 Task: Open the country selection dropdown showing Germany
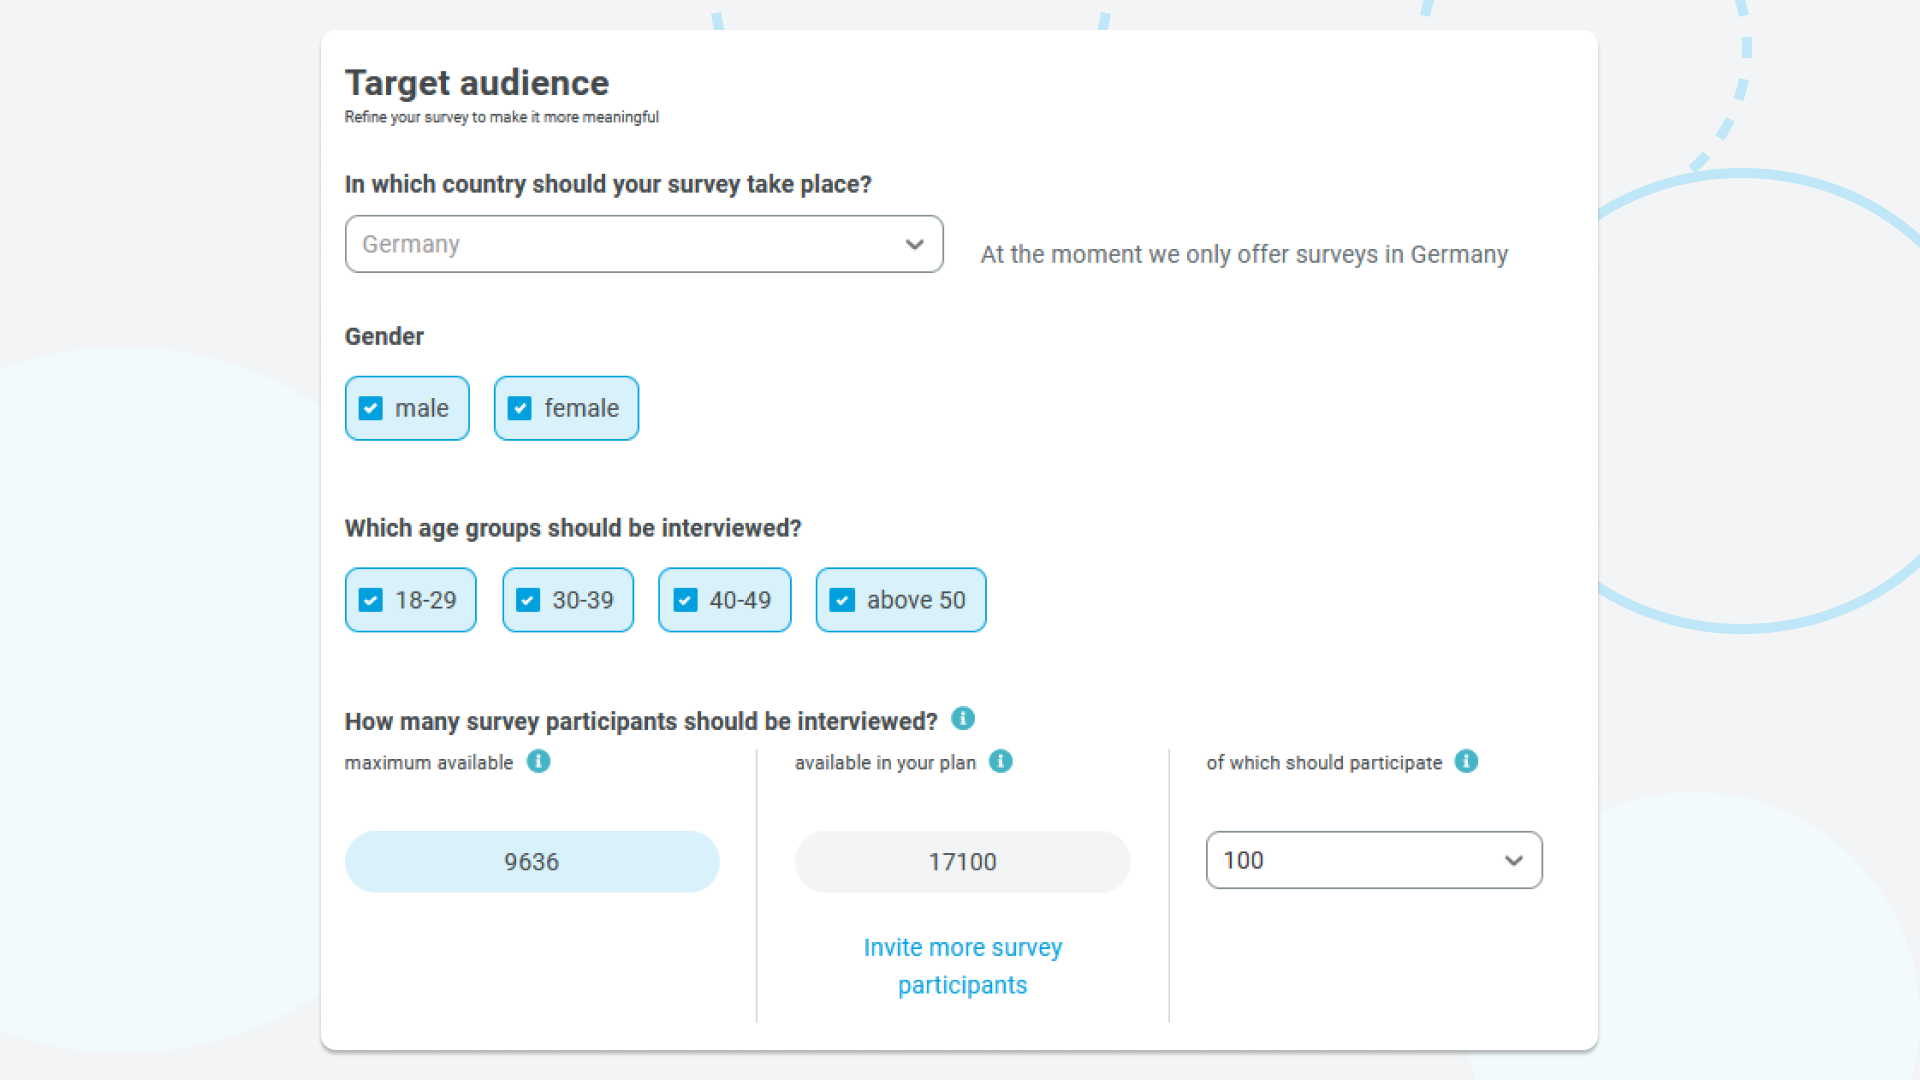coord(644,244)
